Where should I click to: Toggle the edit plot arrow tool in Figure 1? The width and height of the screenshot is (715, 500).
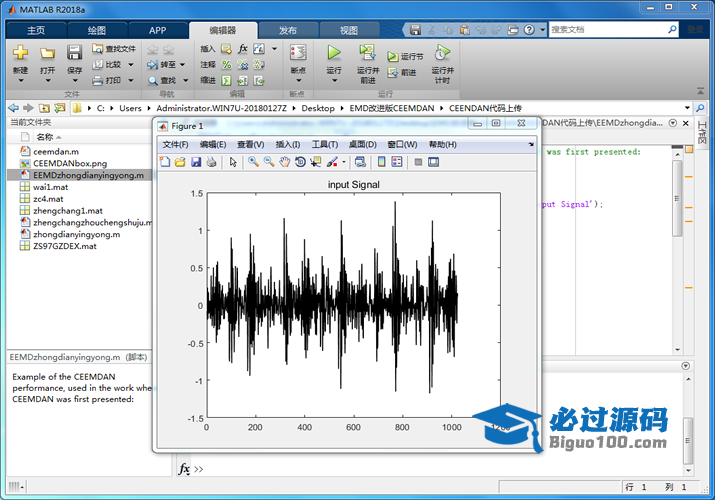pyautogui.click(x=233, y=162)
